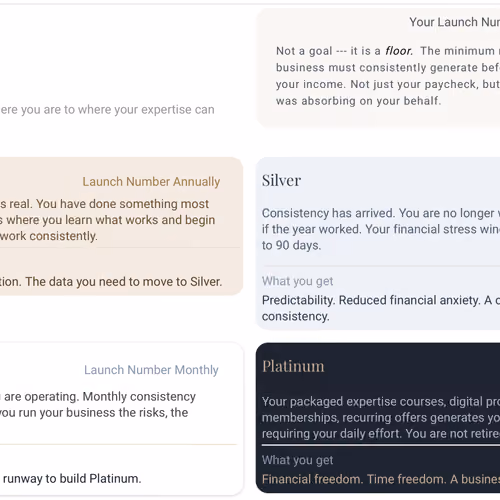This screenshot has width=500, height=500.
Task: Select the Launch Number Annually label
Action: (151, 182)
